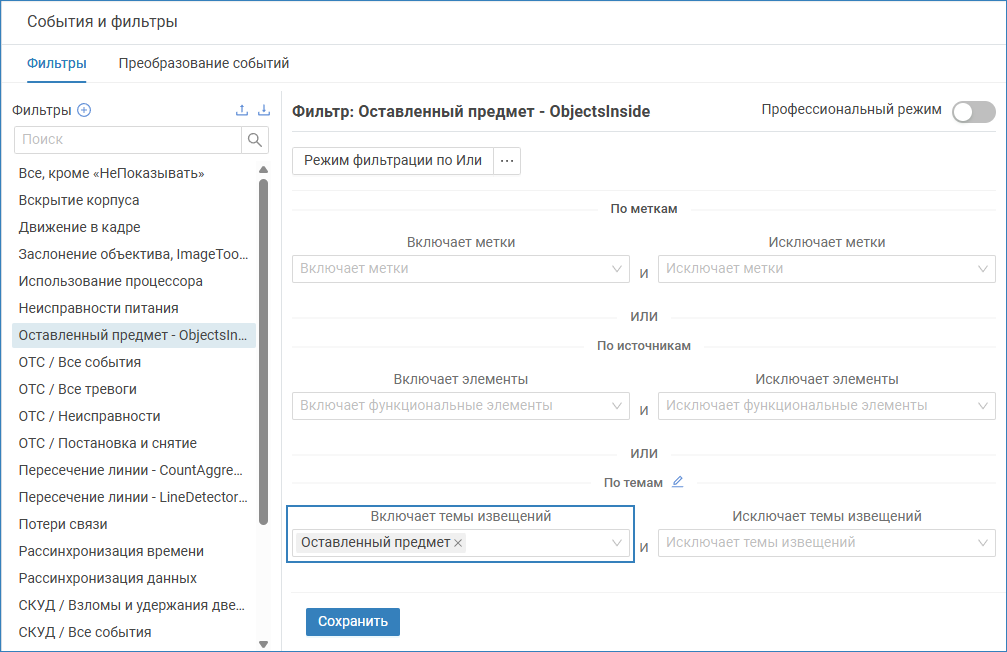Toggle Профессиональный режим switch

click(x=973, y=112)
